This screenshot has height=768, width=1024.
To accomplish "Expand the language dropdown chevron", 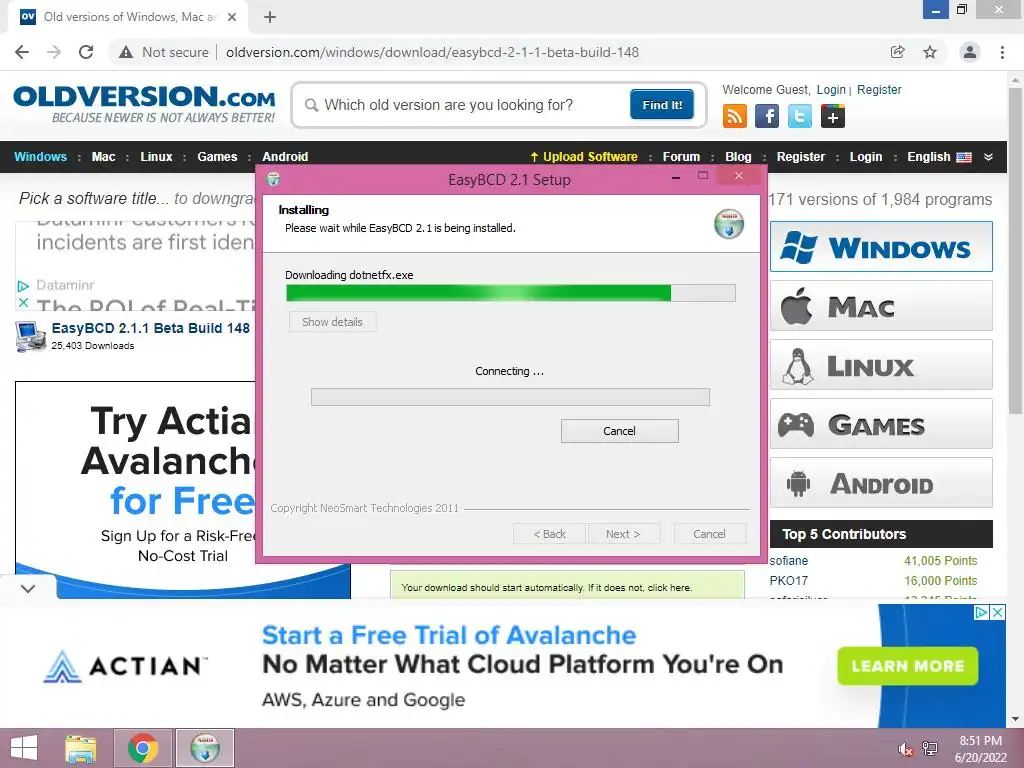I will click(988, 157).
